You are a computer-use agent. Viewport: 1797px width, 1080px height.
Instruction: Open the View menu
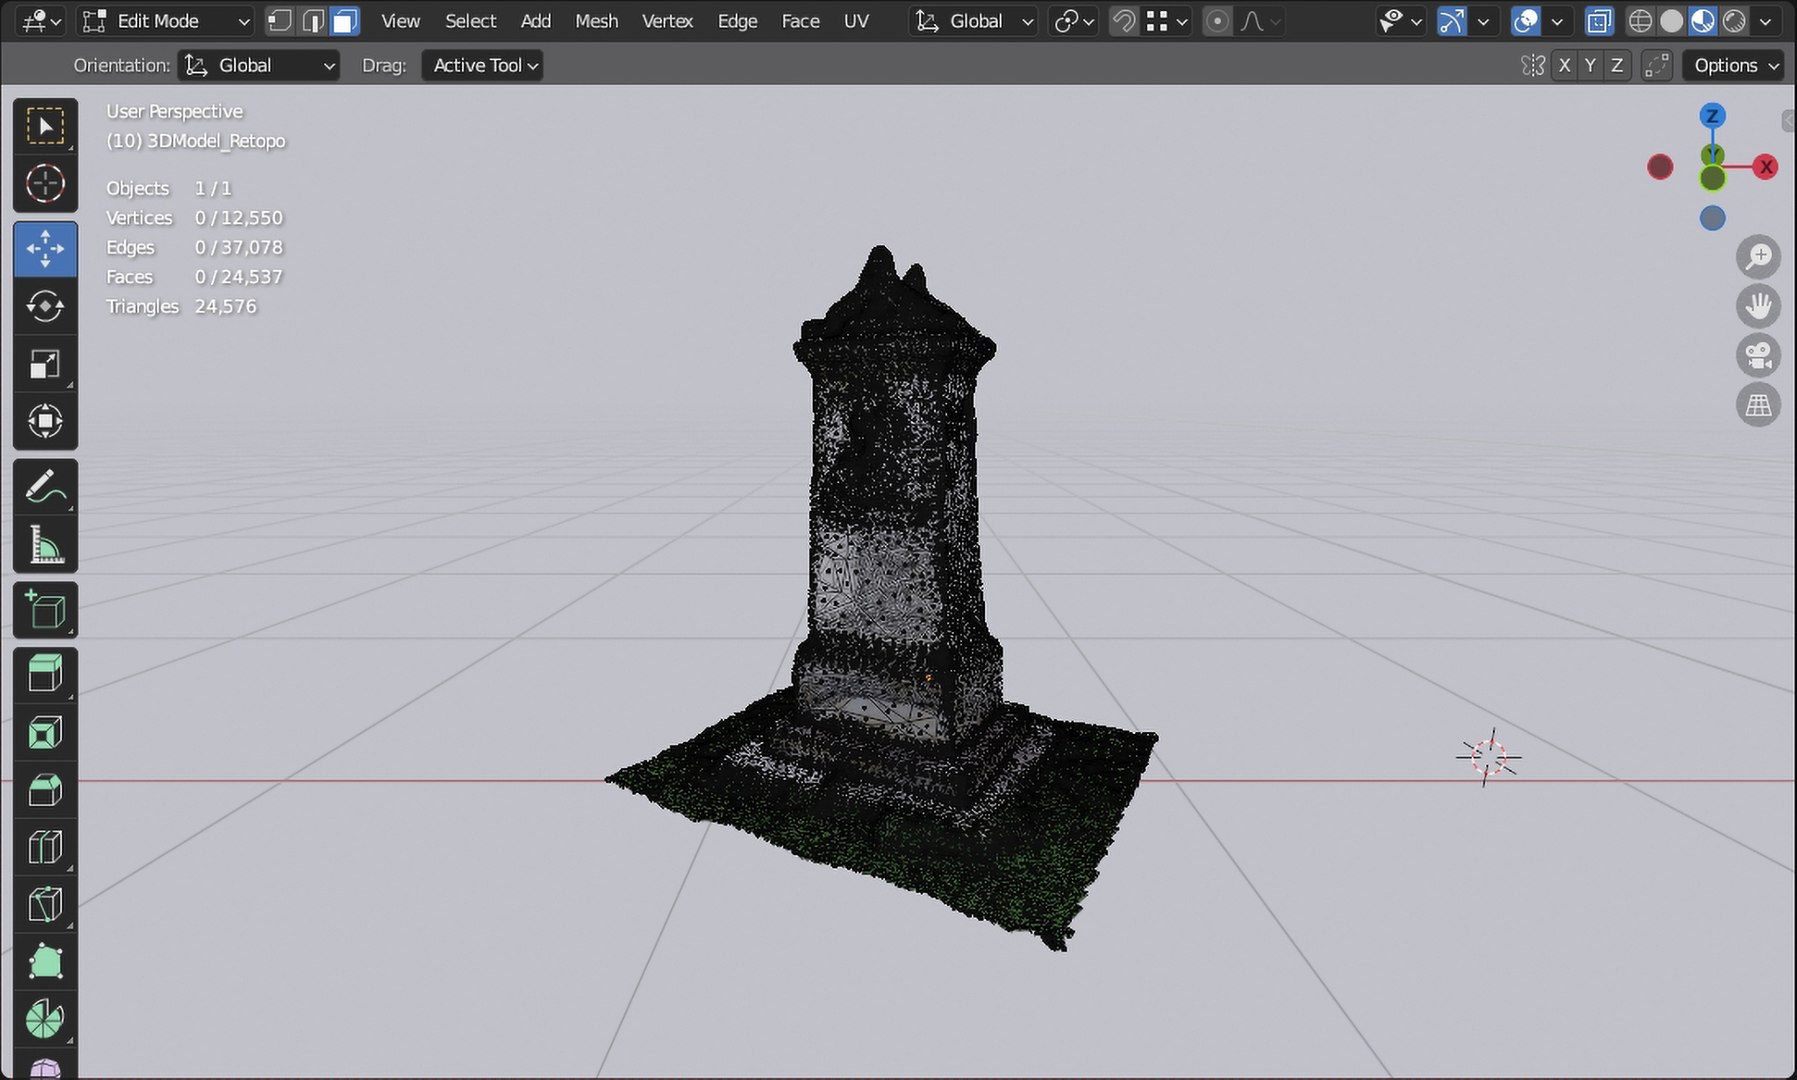[x=400, y=21]
